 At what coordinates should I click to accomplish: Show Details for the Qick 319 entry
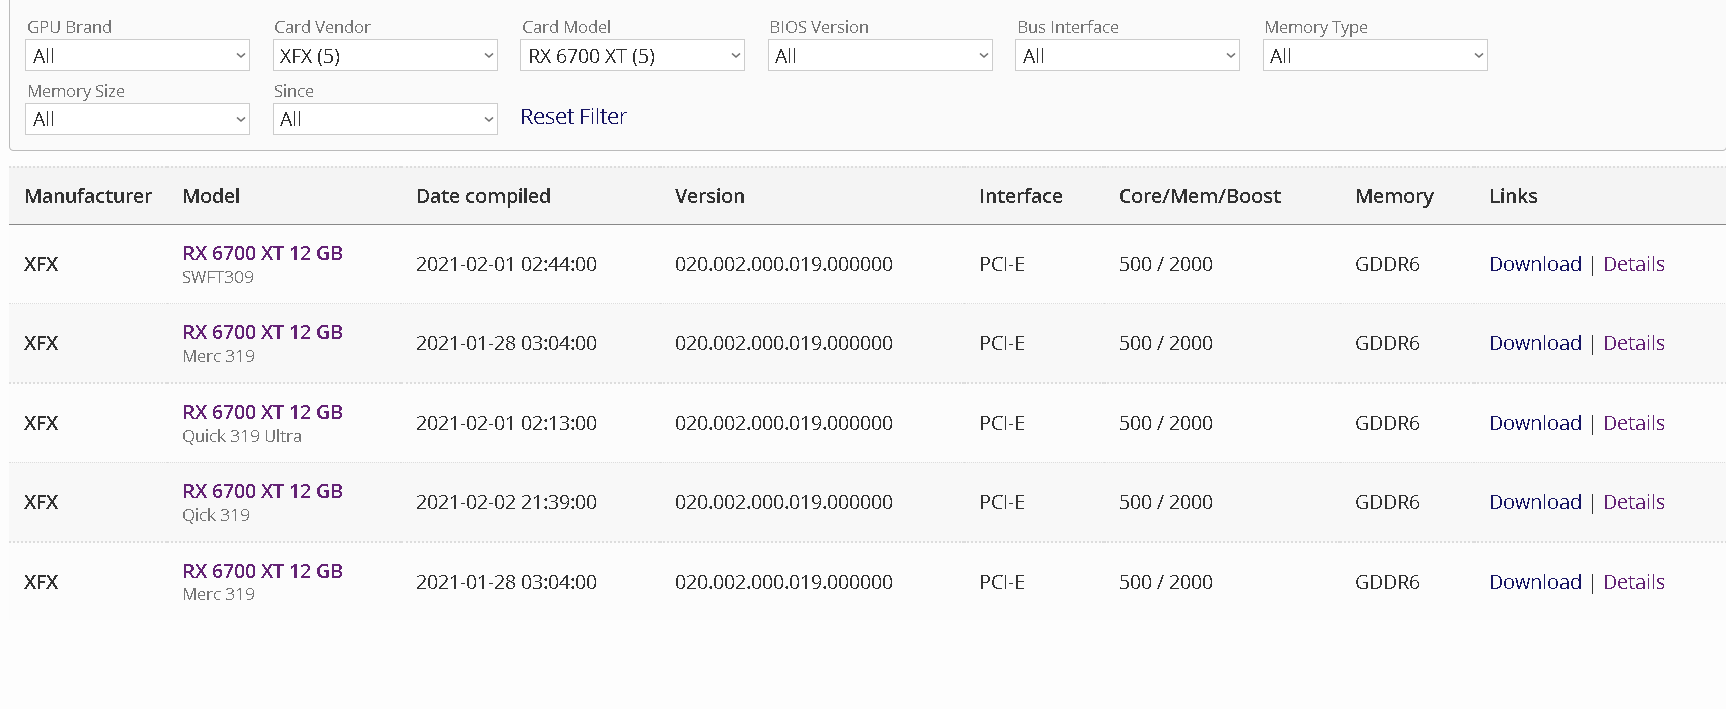tap(1634, 502)
